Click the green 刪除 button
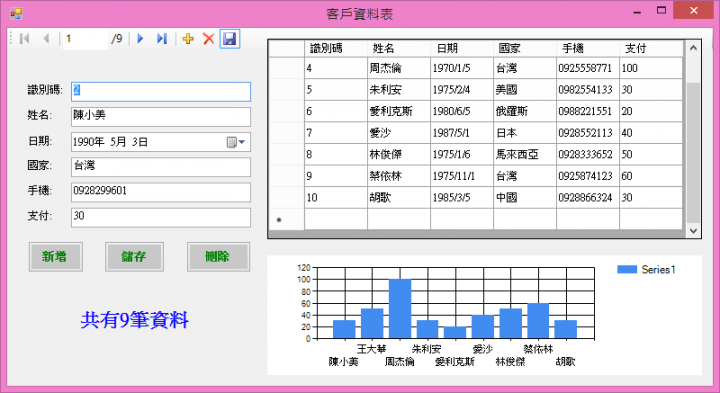Screen dimensions: 720x393 pyautogui.click(x=218, y=257)
